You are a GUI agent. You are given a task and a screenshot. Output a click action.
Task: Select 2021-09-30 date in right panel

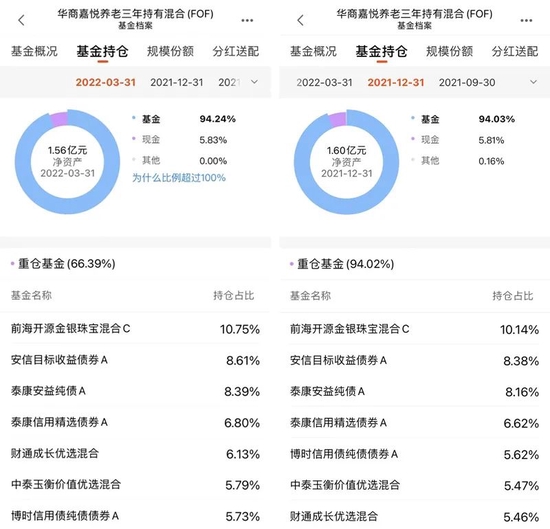click(x=467, y=82)
